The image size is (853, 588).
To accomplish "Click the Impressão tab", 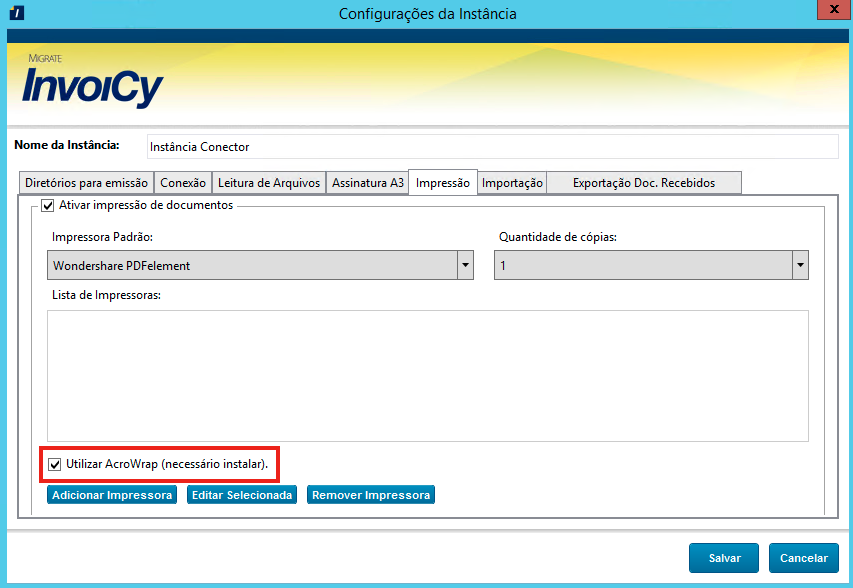I will tap(443, 183).
